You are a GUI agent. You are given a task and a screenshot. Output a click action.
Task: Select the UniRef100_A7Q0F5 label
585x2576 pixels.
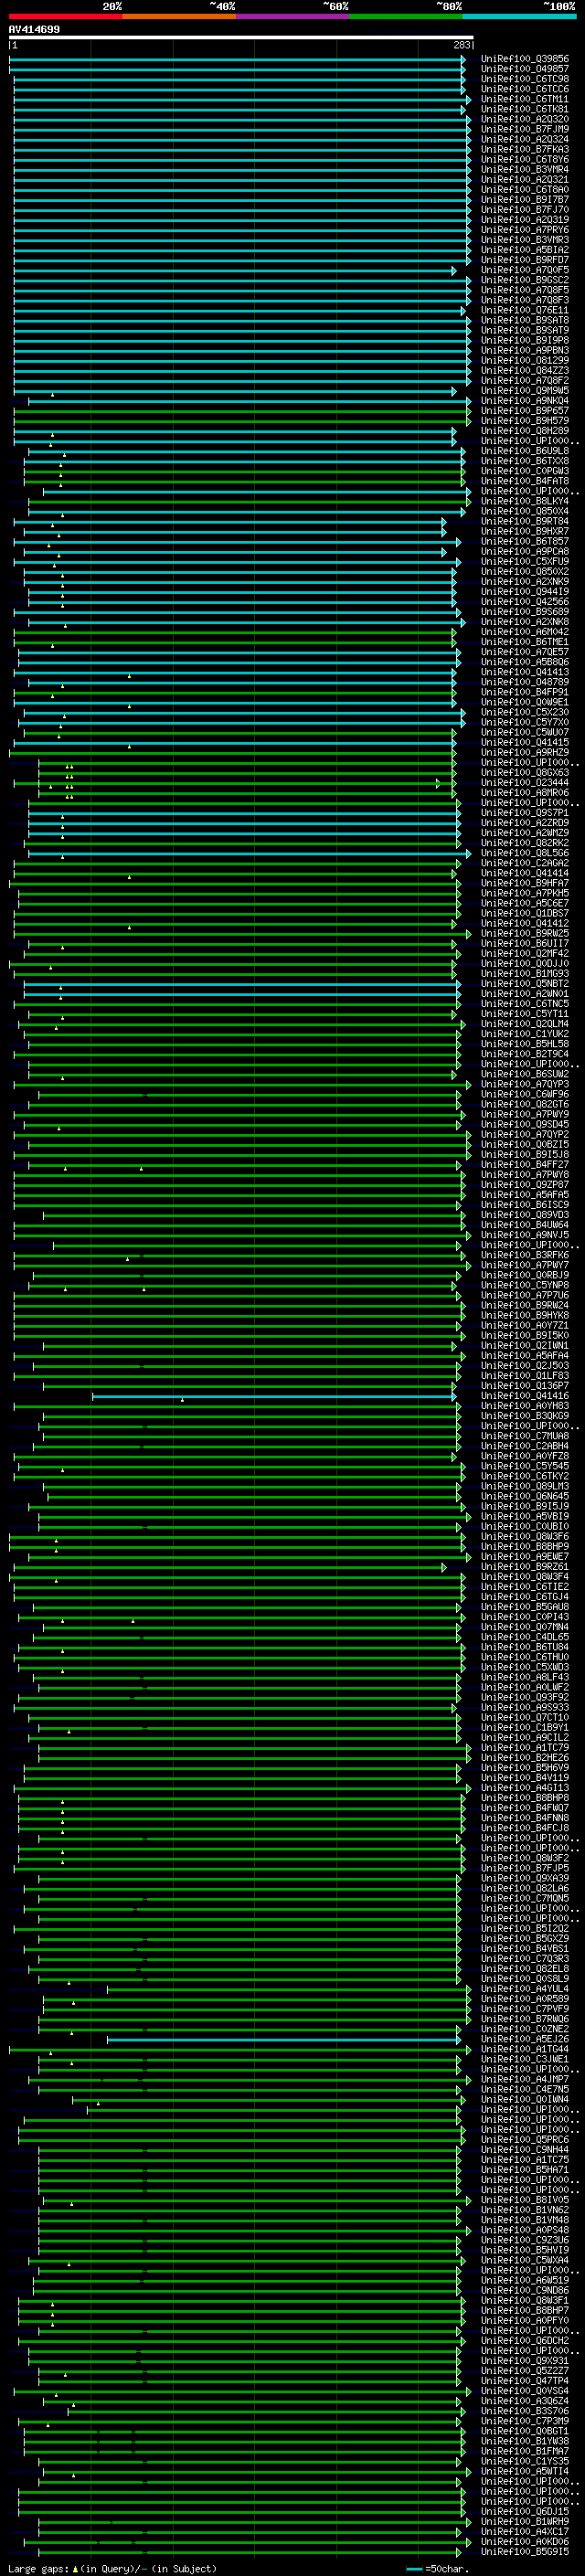(525, 270)
